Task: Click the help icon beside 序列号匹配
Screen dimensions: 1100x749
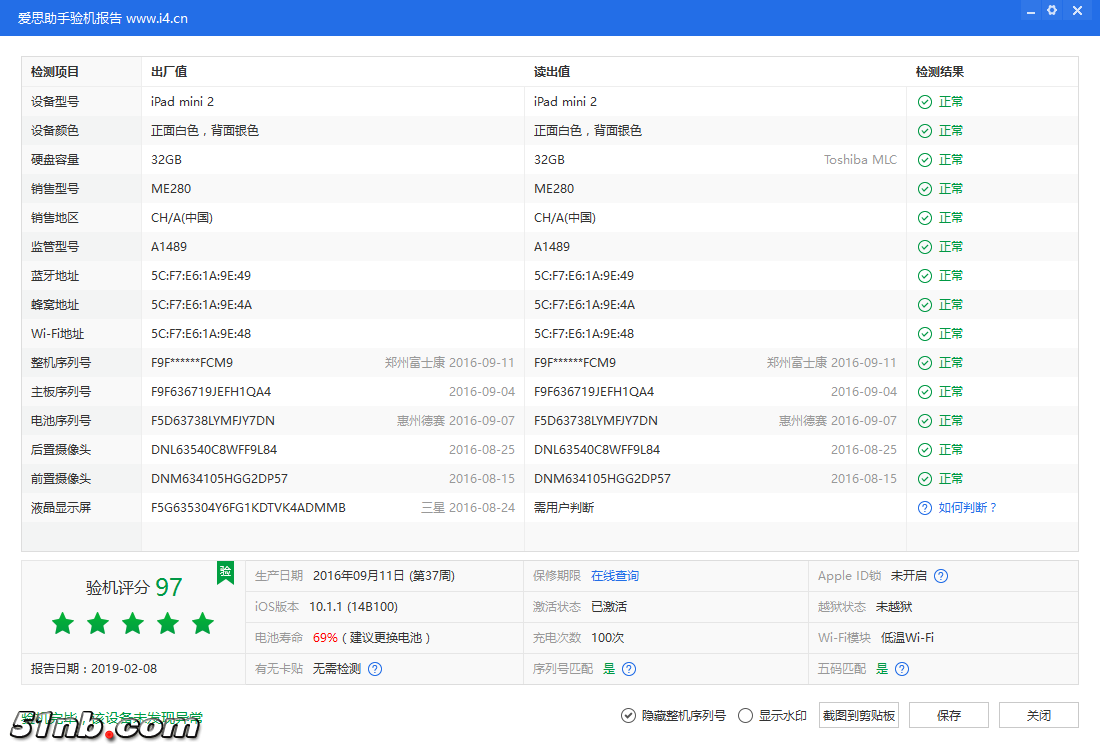Action: (628, 670)
